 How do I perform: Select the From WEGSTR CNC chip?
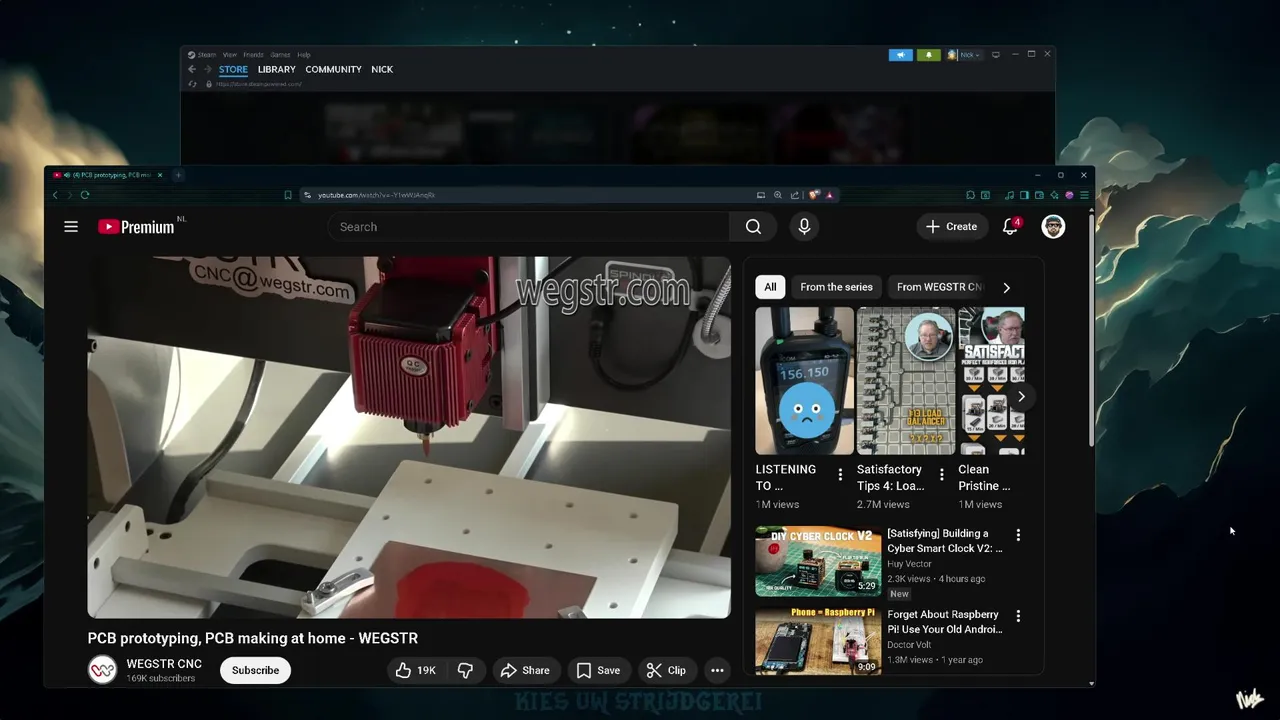[938, 287]
